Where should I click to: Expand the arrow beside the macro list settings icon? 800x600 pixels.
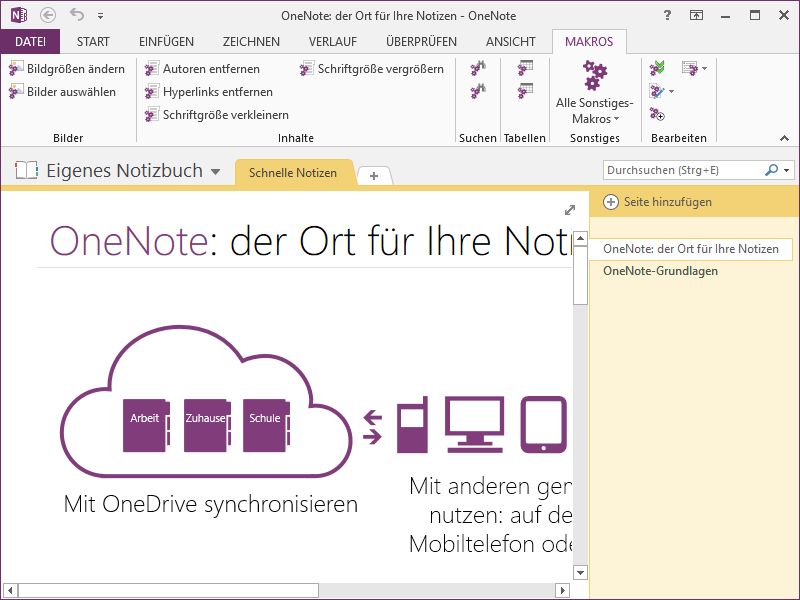tap(705, 68)
